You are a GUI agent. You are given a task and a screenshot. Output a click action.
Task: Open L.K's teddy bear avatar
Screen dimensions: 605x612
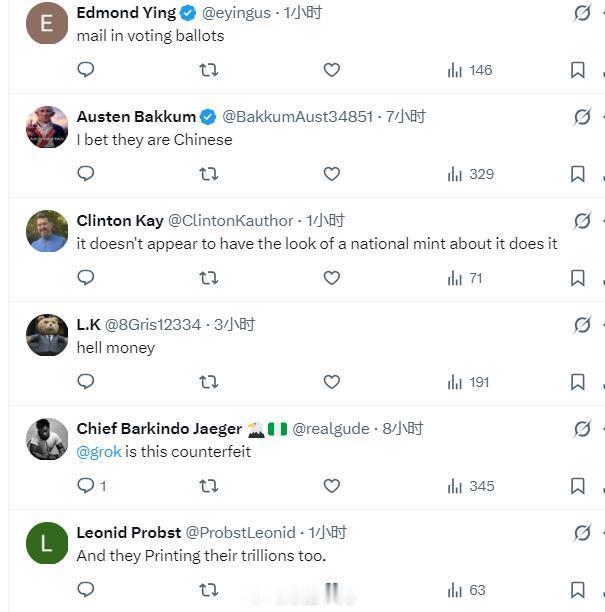tap(47, 336)
